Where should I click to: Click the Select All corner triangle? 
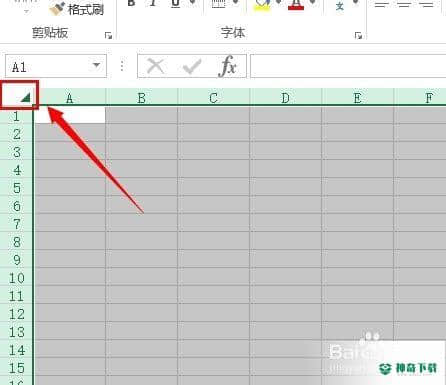[x=25, y=98]
